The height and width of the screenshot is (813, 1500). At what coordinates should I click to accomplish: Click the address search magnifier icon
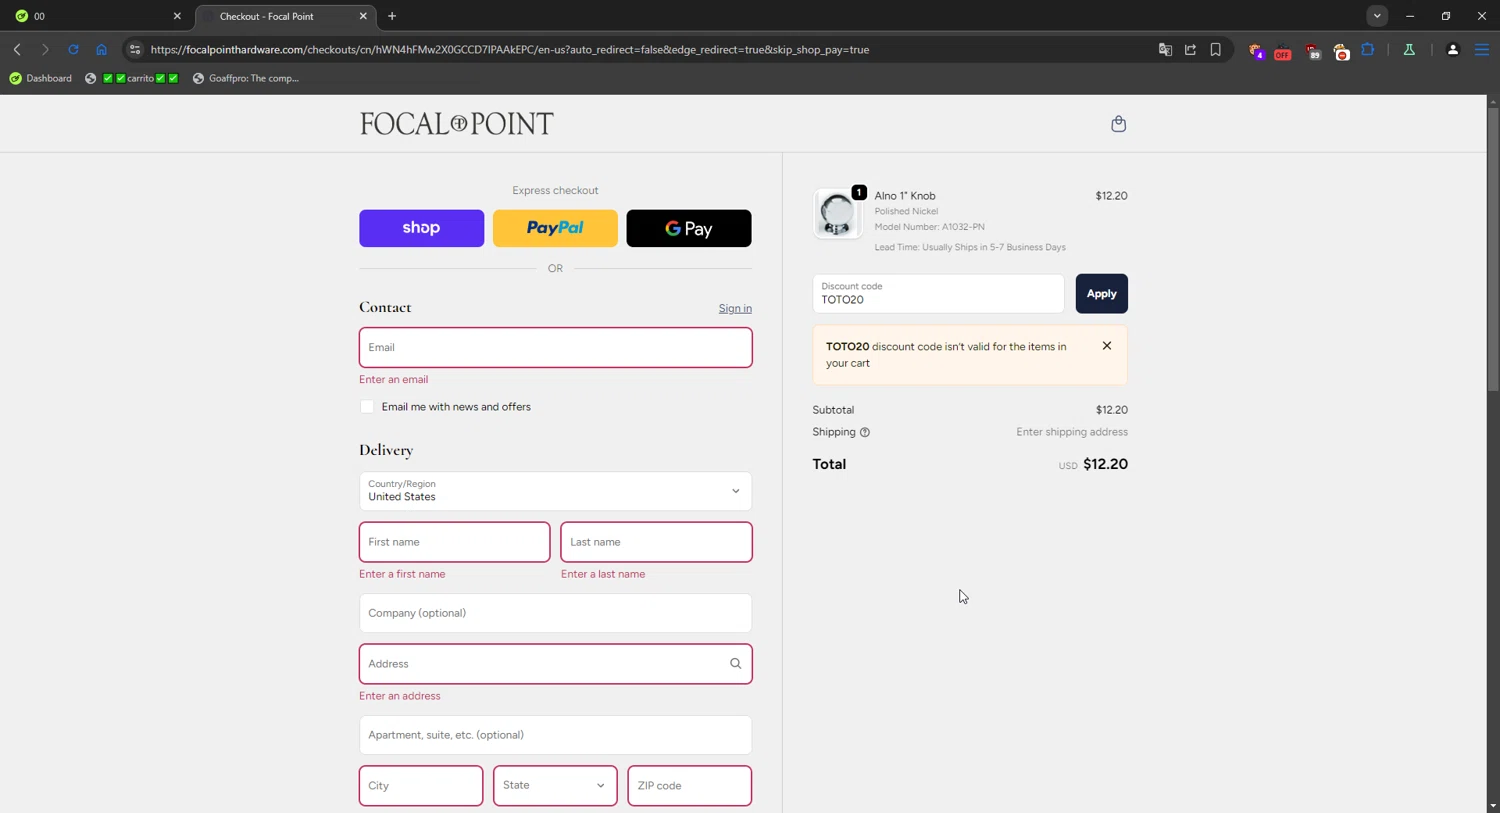click(735, 664)
